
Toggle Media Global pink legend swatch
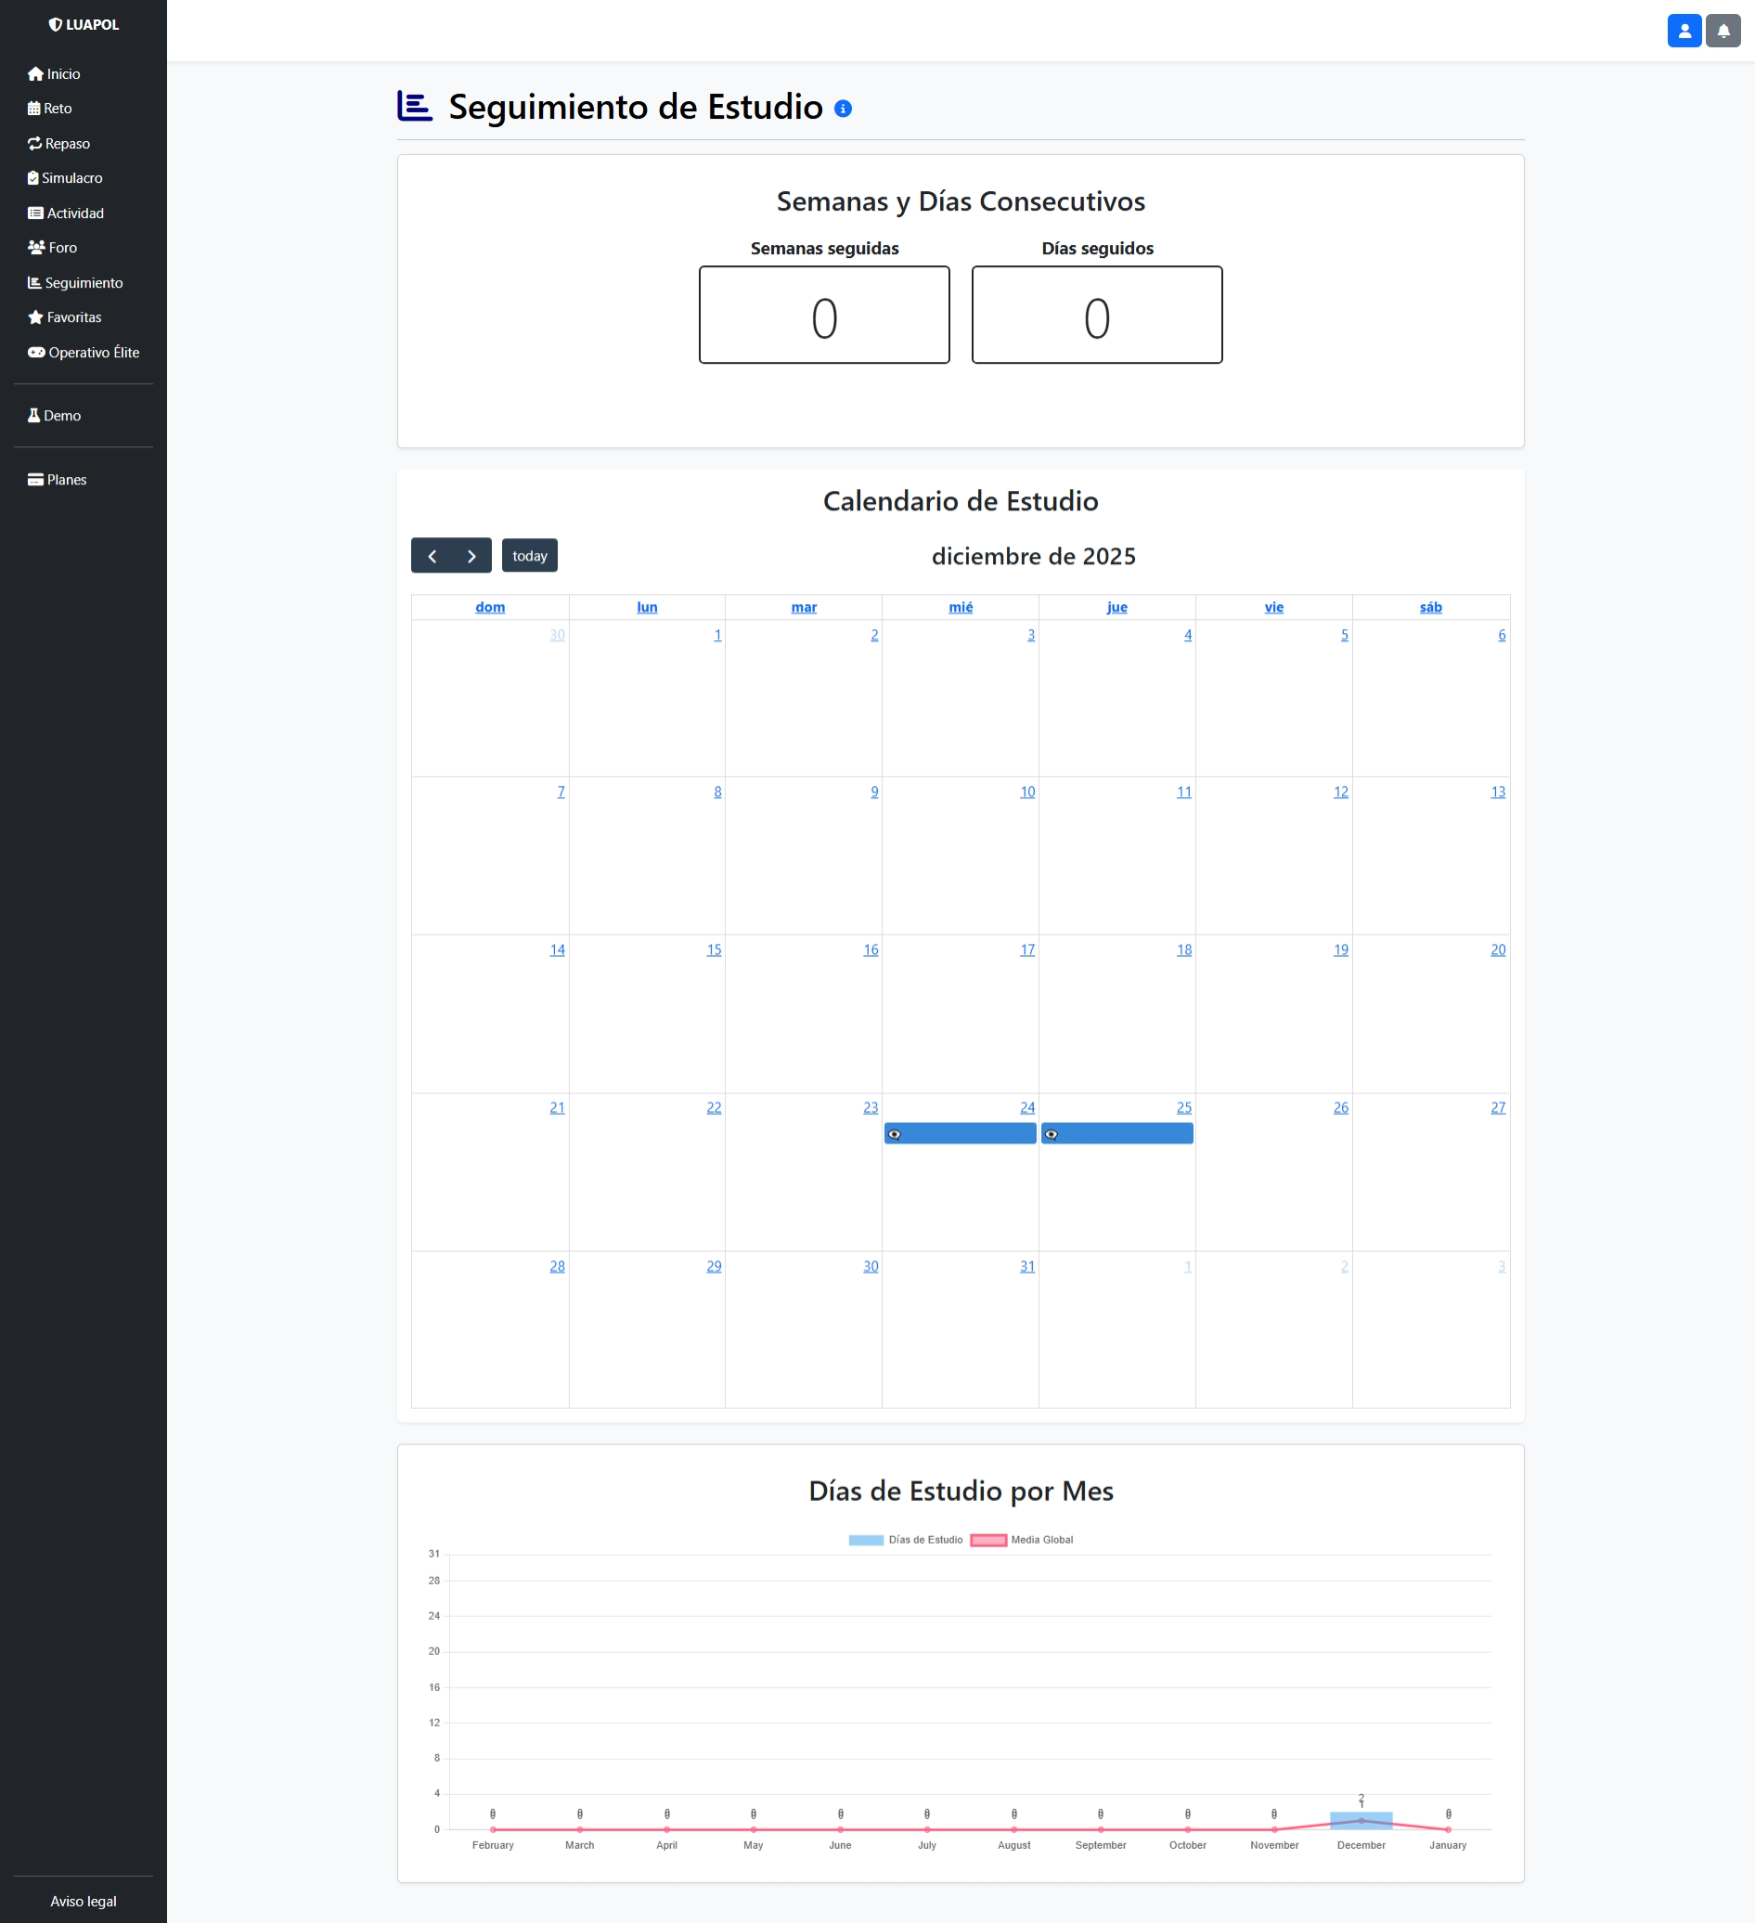988,1540
